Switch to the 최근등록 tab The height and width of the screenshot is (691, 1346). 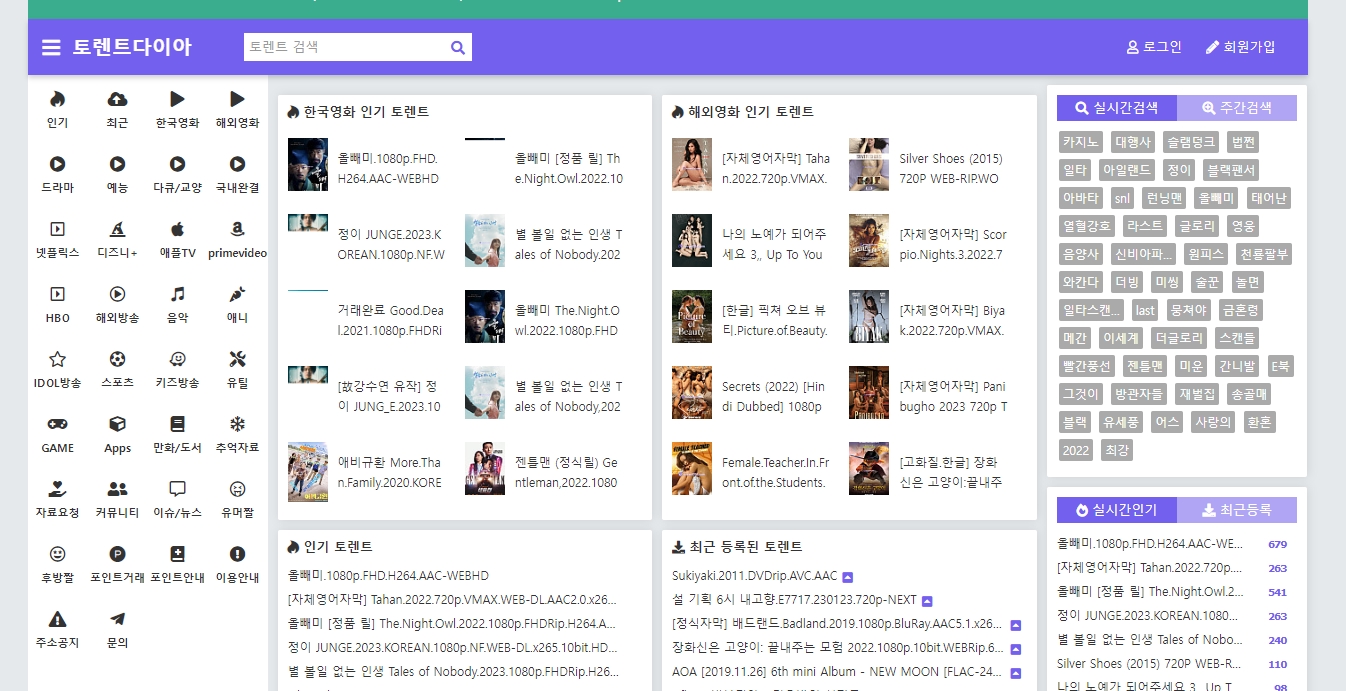(1237, 510)
